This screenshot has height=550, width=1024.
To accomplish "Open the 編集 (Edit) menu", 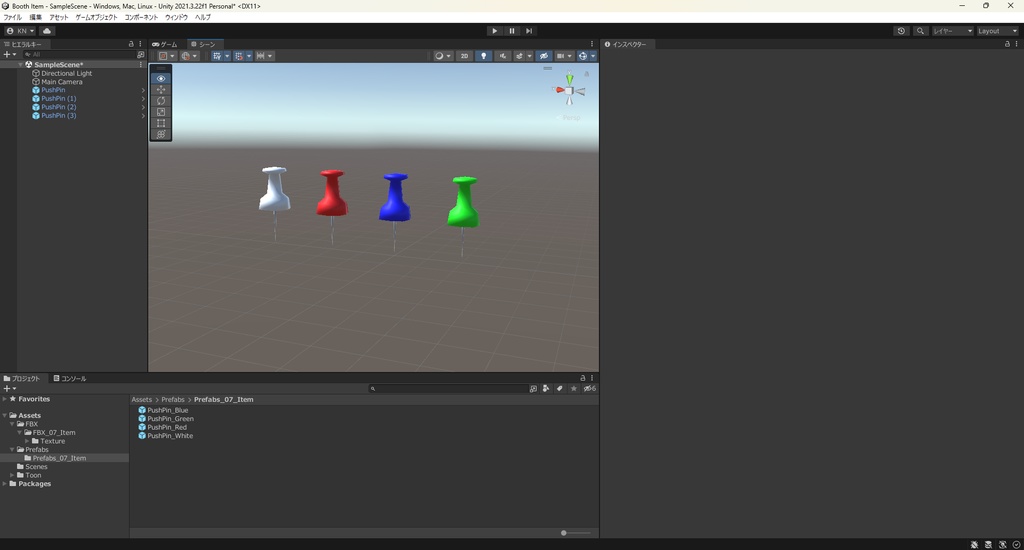I will point(35,18).
